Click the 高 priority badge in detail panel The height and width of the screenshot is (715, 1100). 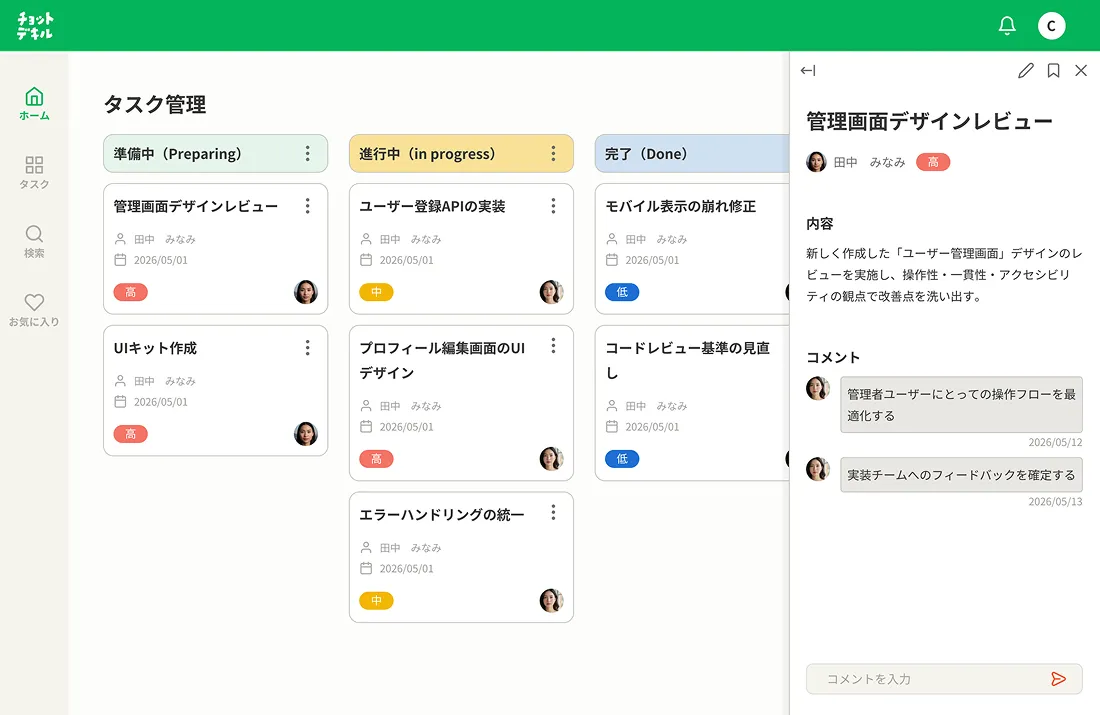[932, 162]
